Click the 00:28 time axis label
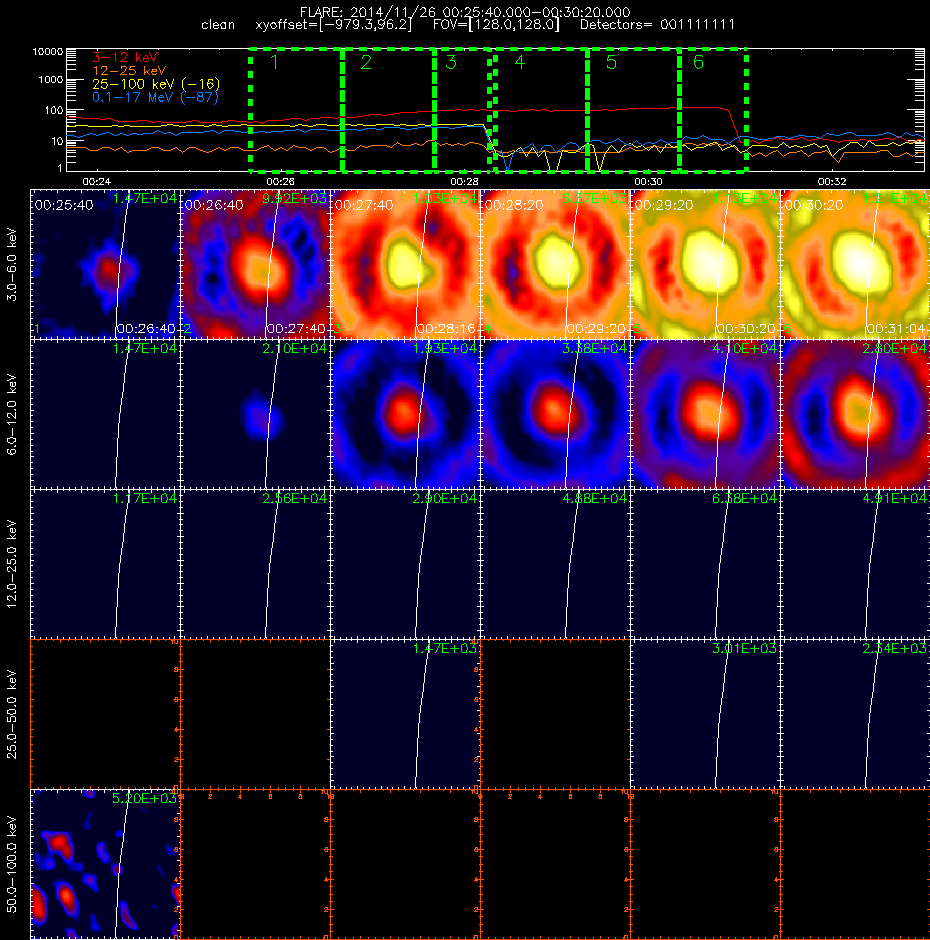Viewport: 930px width, 940px height. point(465,182)
